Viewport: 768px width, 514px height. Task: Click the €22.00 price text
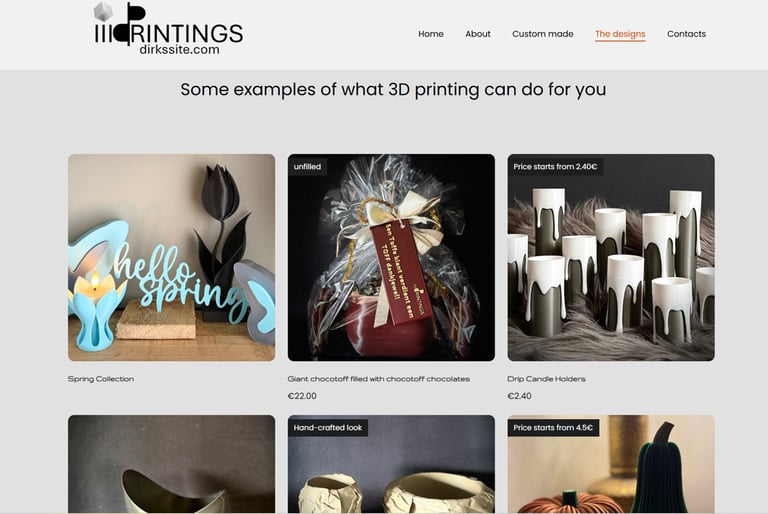point(302,396)
